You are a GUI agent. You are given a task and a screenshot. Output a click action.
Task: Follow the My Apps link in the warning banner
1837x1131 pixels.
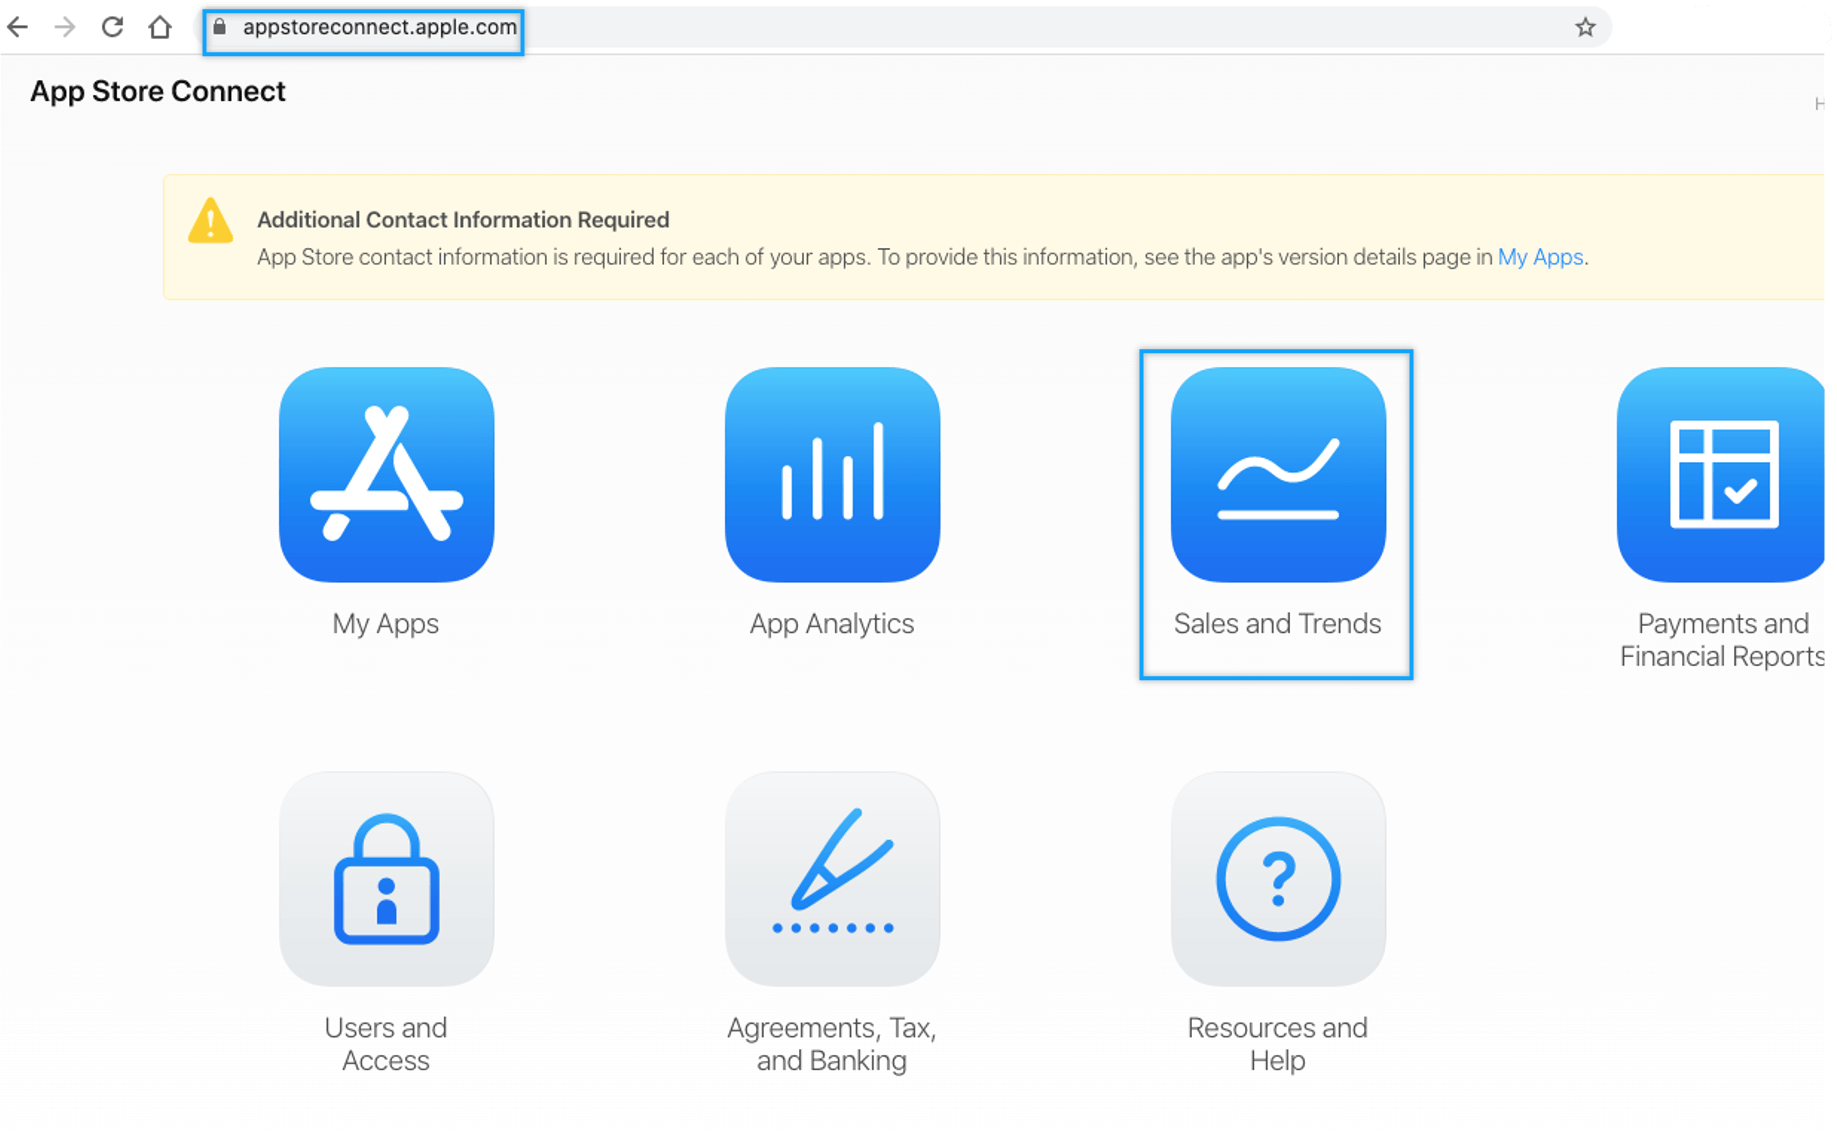pos(1540,257)
